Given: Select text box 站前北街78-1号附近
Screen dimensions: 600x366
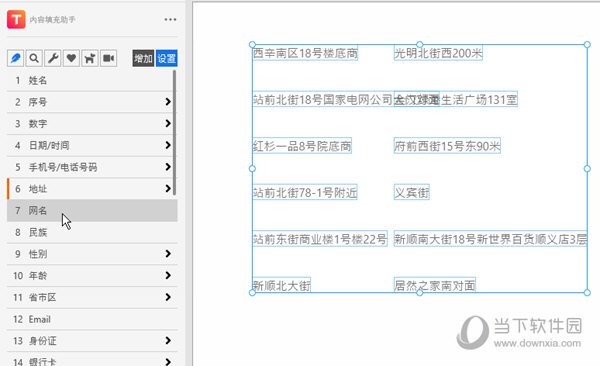Looking at the screenshot, I should click(x=305, y=192).
